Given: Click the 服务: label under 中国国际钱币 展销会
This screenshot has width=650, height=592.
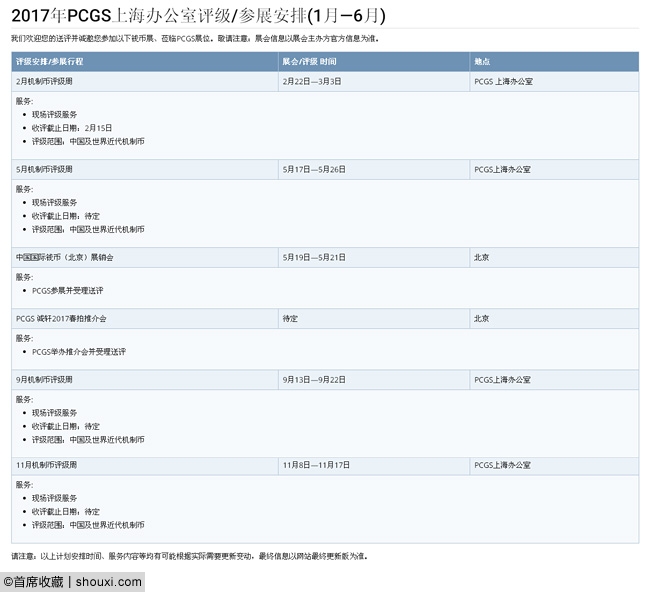Looking at the screenshot, I should click(24, 277).
